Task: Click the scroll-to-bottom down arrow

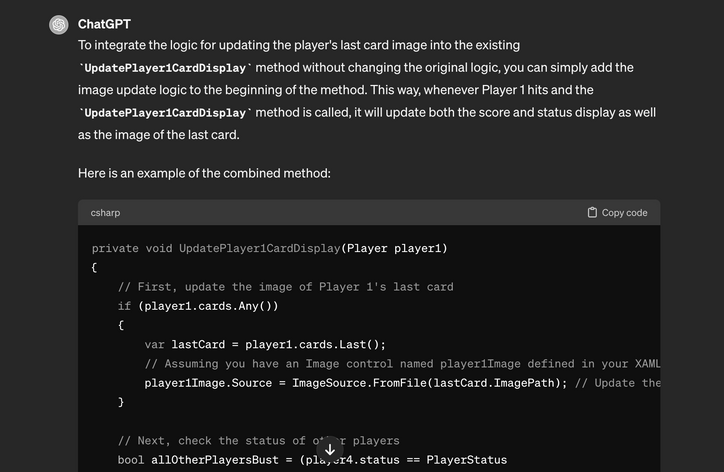Action: click(x=330, y=449)
